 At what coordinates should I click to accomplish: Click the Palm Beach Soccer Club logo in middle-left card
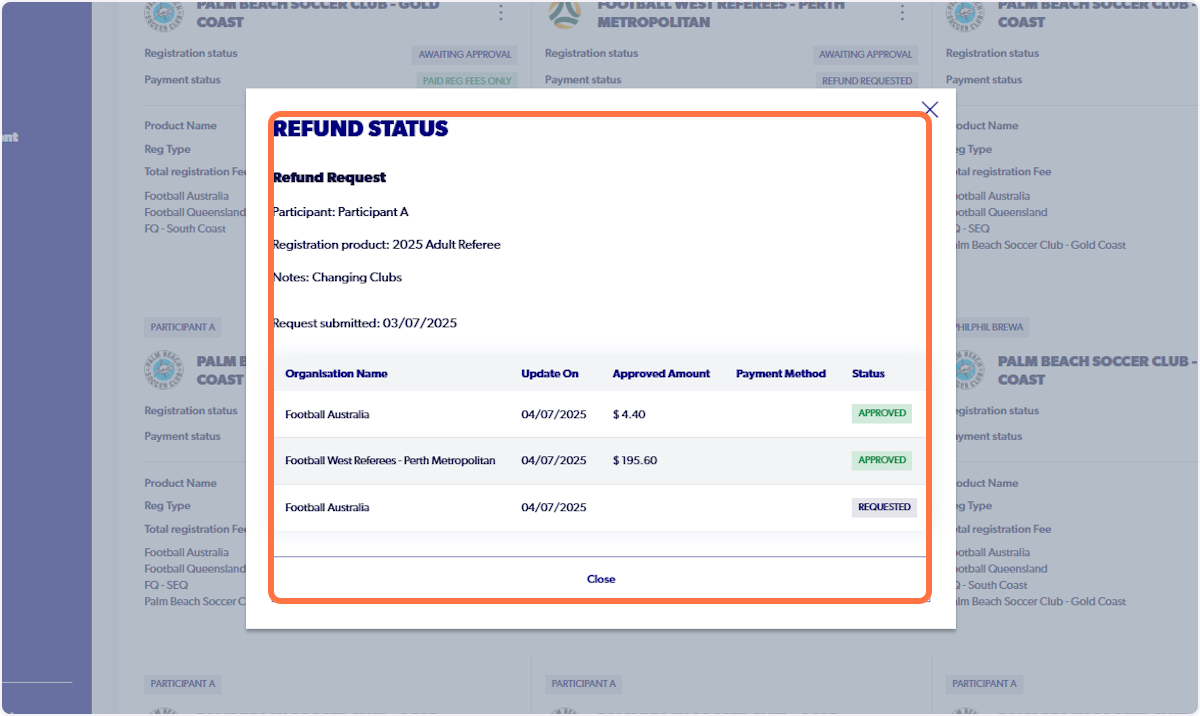click(x=164, y=371)
